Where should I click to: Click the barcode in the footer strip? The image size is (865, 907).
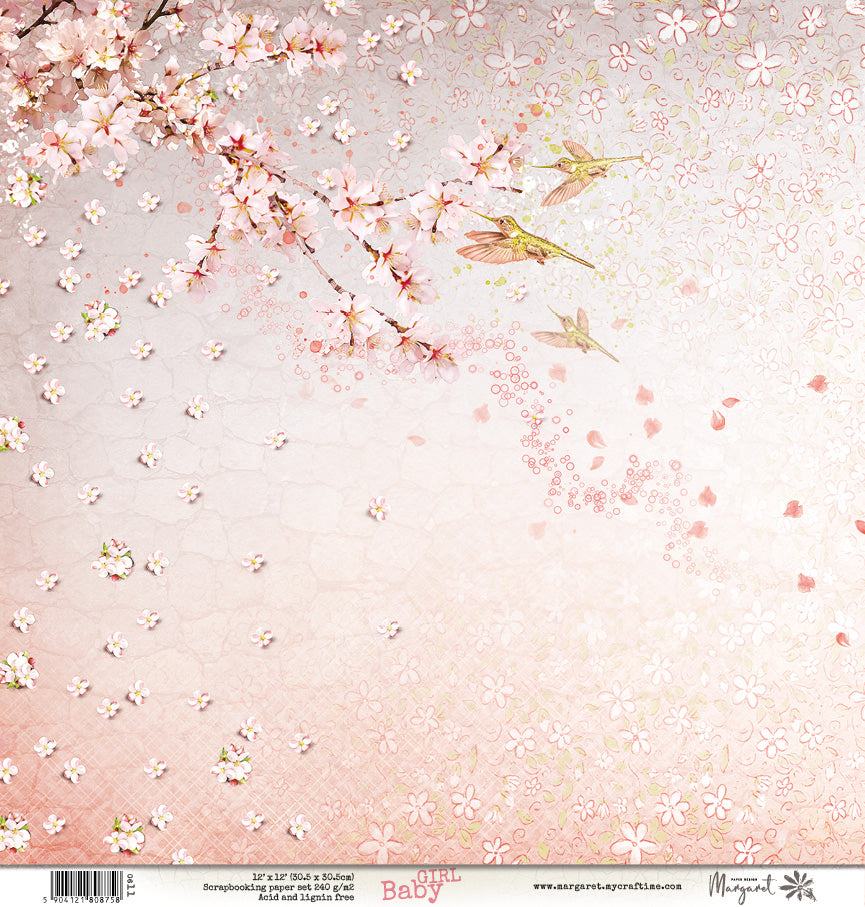click(x=86, y=883)
